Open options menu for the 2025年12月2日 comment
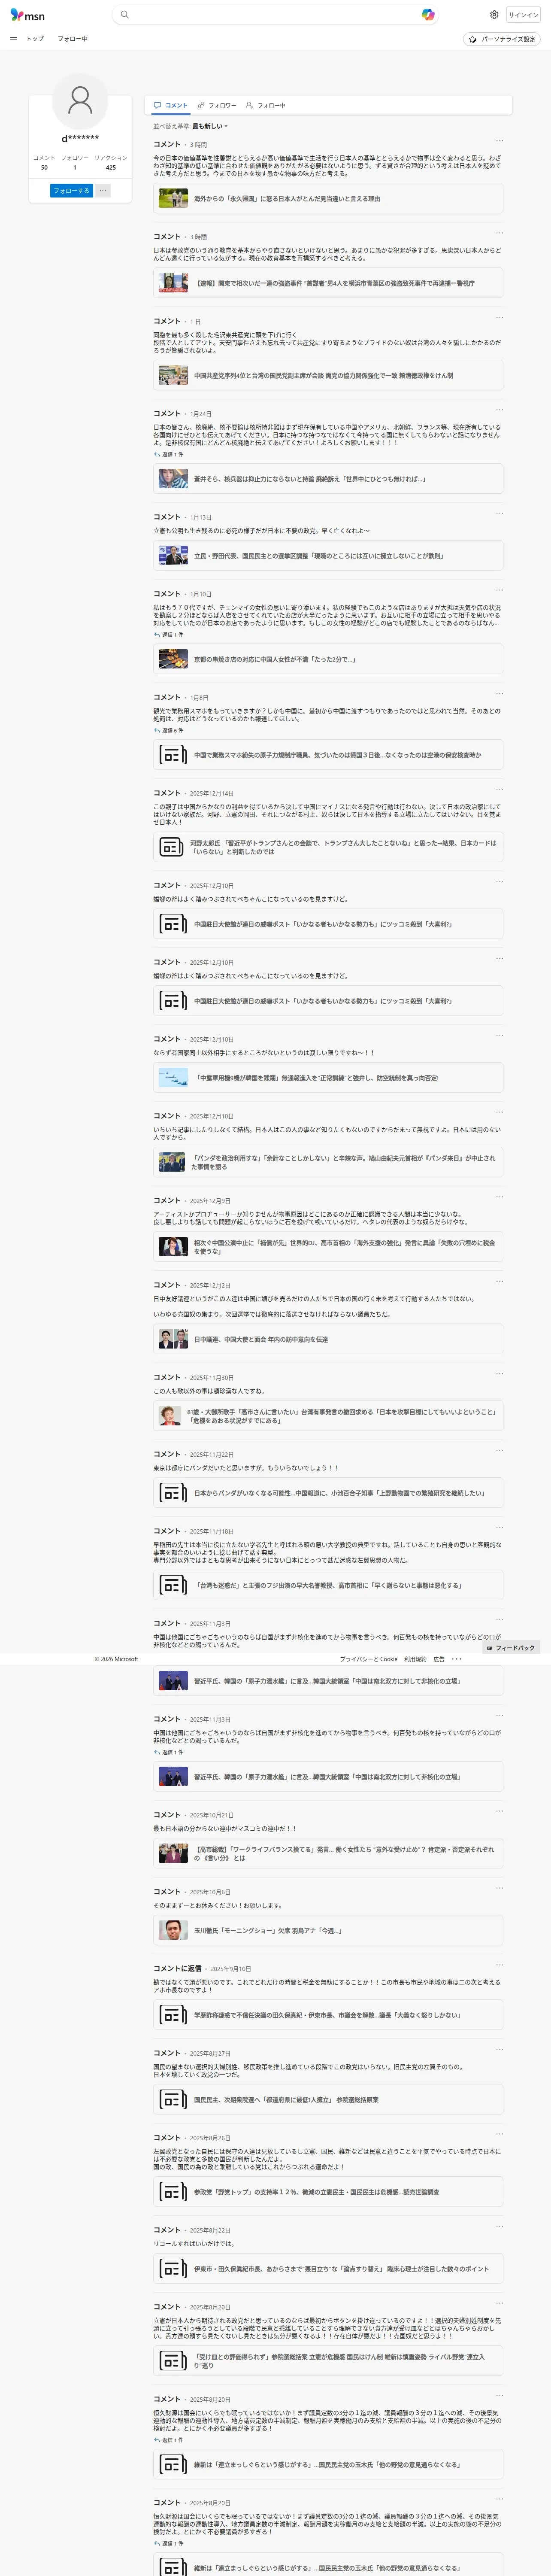Screen dimensions: 551x2576 (499, 1281)
